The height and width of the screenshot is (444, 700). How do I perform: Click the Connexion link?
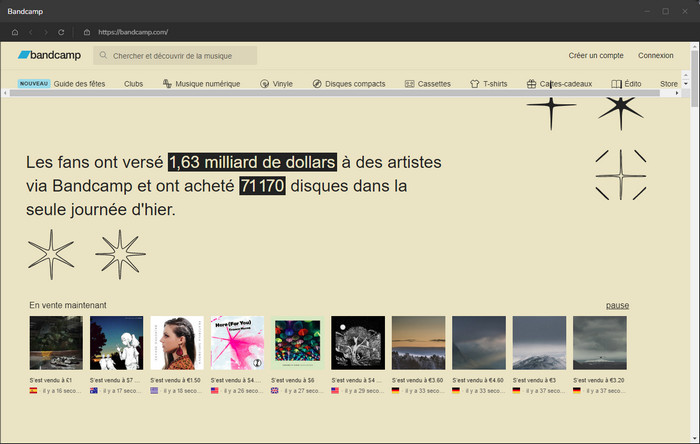point(655,55)
